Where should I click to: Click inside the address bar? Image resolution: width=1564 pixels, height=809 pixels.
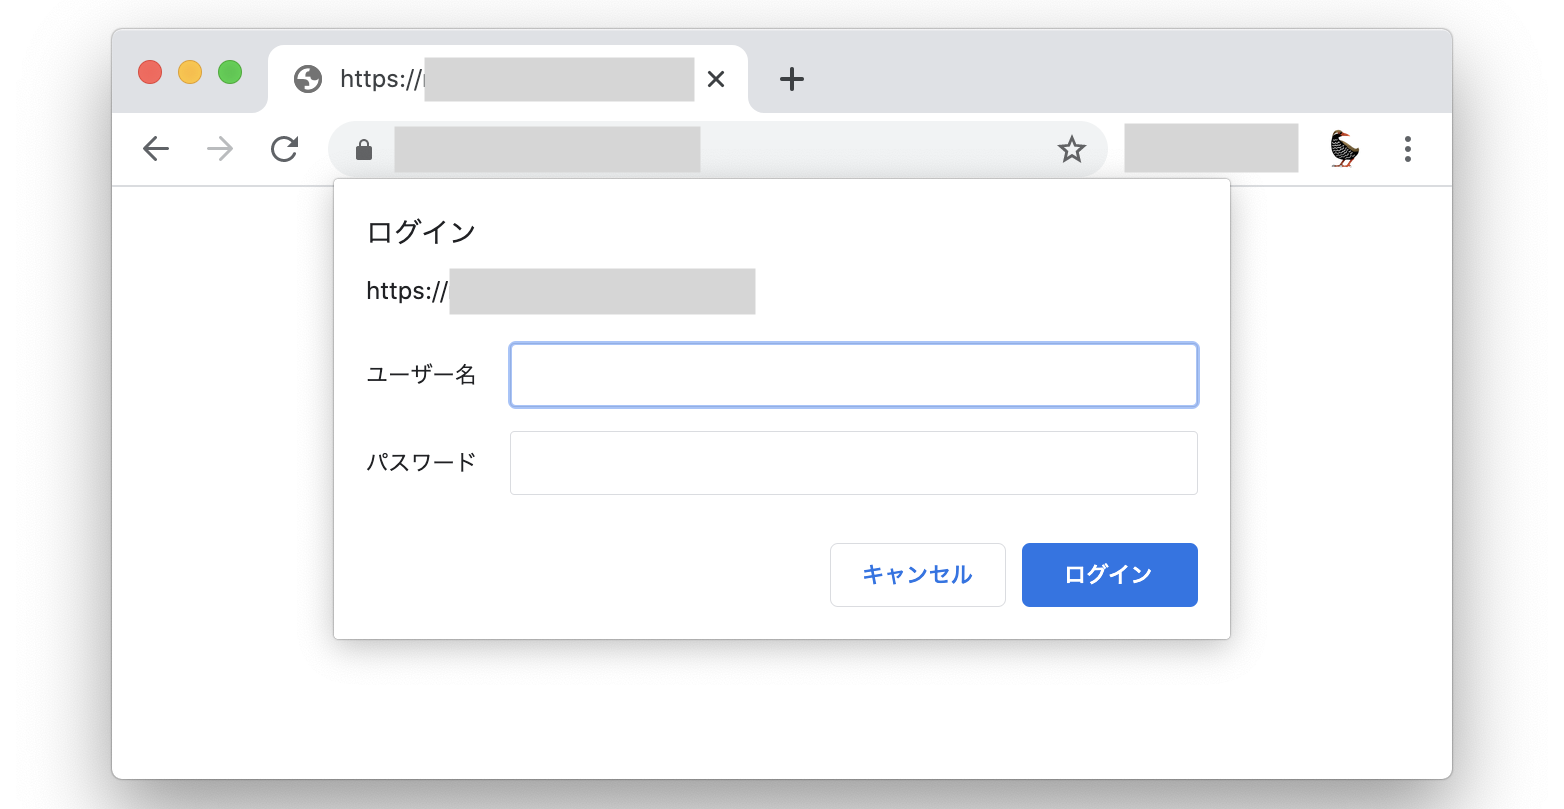tap(700, 148)
